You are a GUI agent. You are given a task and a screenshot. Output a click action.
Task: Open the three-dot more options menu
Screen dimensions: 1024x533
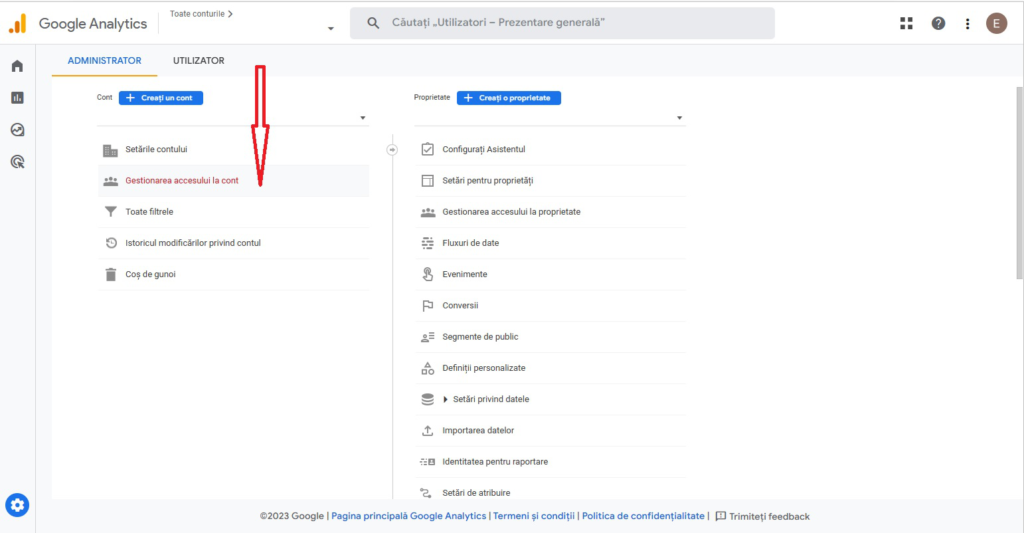pos(968,24)
